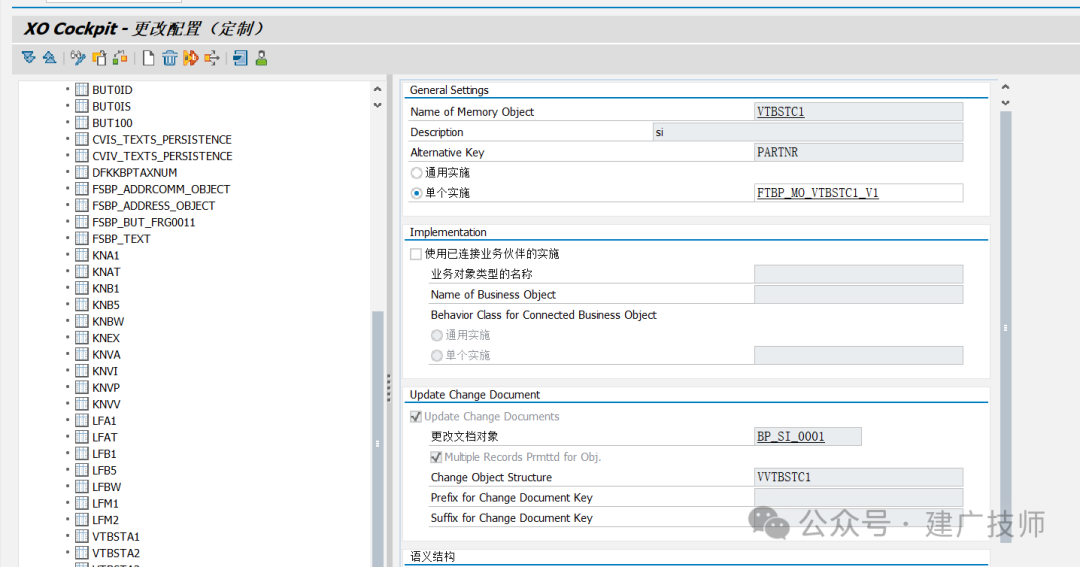Click the orange arrow activation icon

(x=191, y=58)
